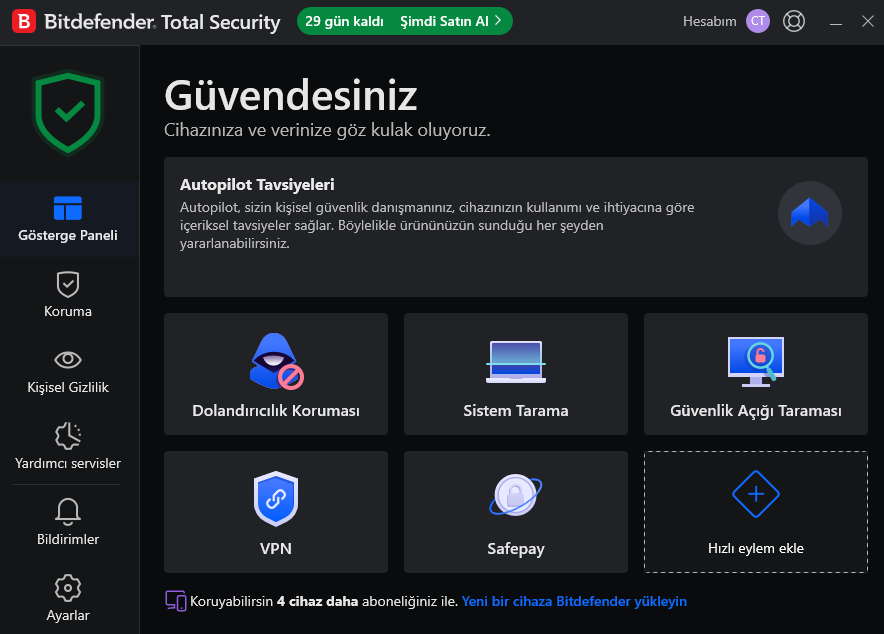Click the purple devices icon at bottom
Image resolution: width=884 pixels, height=634 pixels.
point(176,601)
